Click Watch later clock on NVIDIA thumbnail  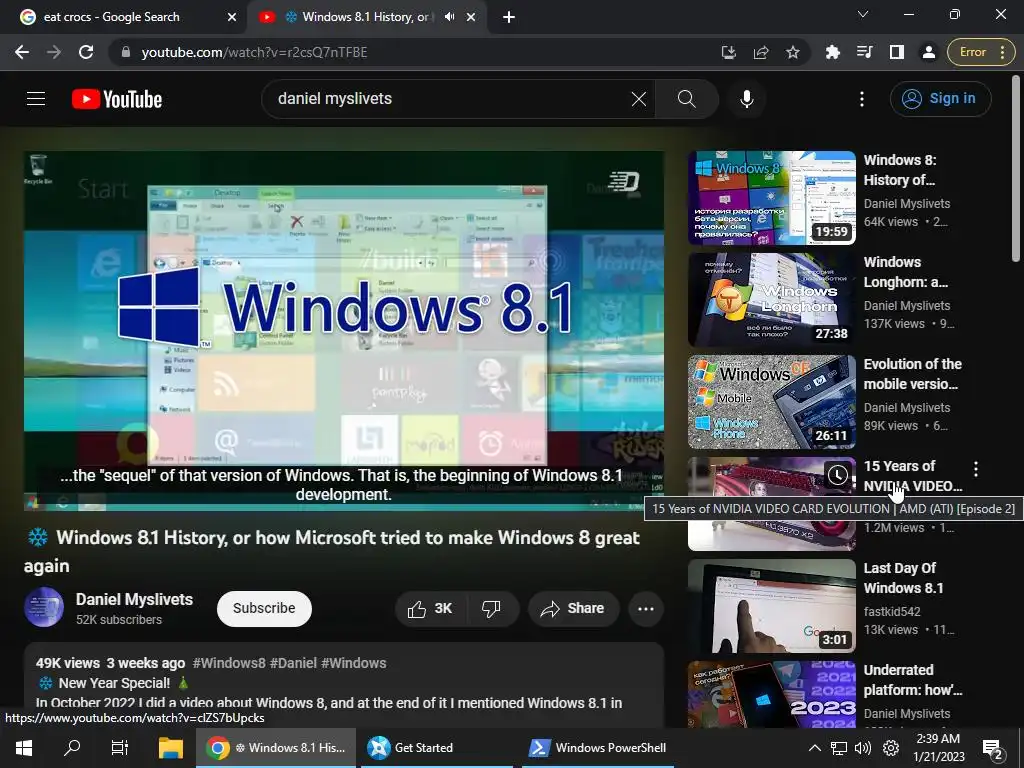point(837,475)
